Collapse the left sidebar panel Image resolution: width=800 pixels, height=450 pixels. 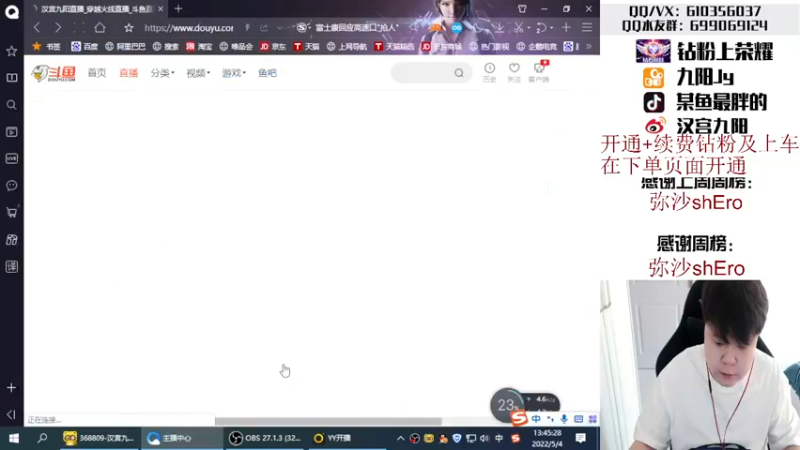(x=12, y=414)
